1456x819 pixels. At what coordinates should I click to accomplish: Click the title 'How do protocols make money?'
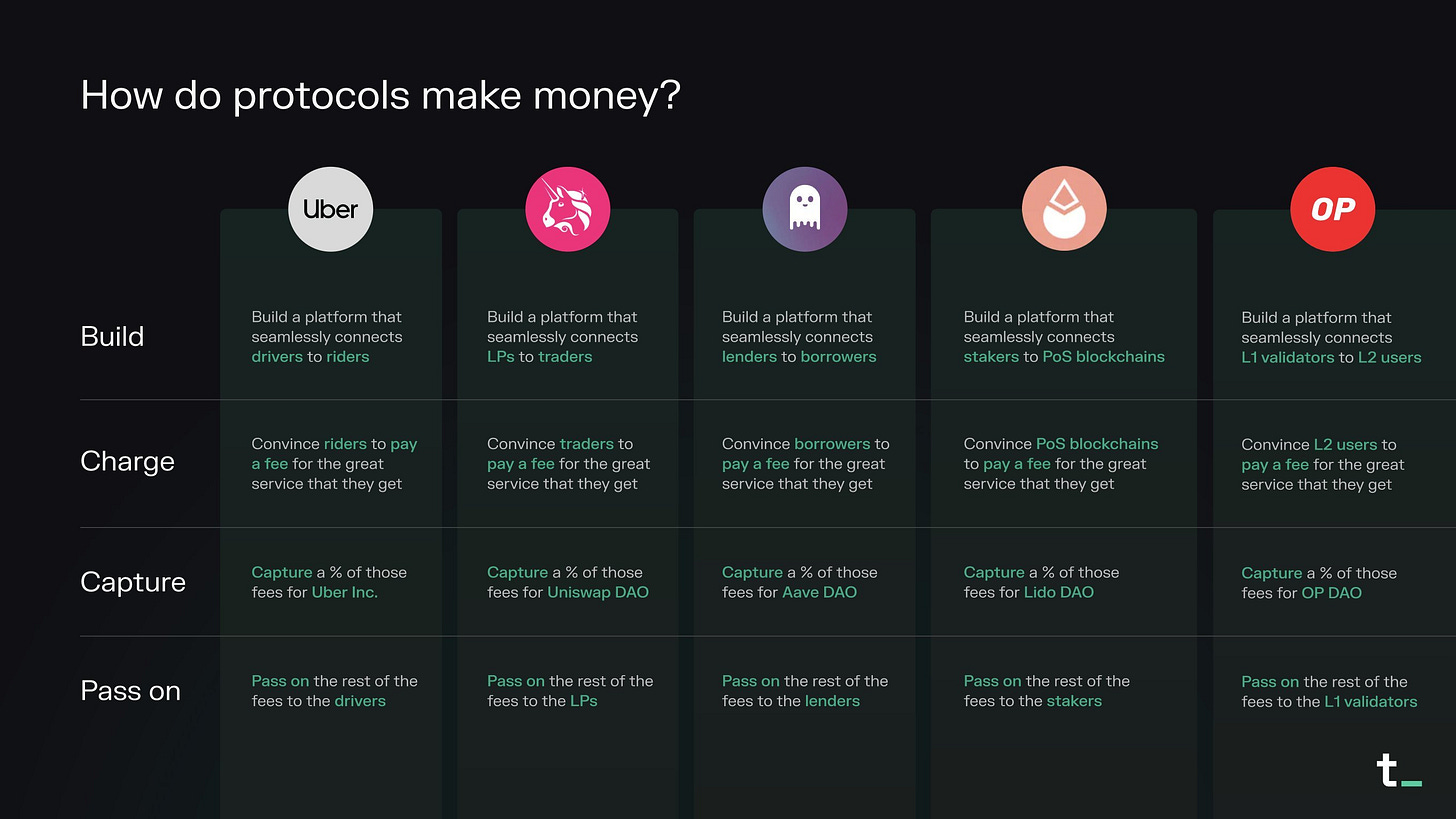click(380, 95)
